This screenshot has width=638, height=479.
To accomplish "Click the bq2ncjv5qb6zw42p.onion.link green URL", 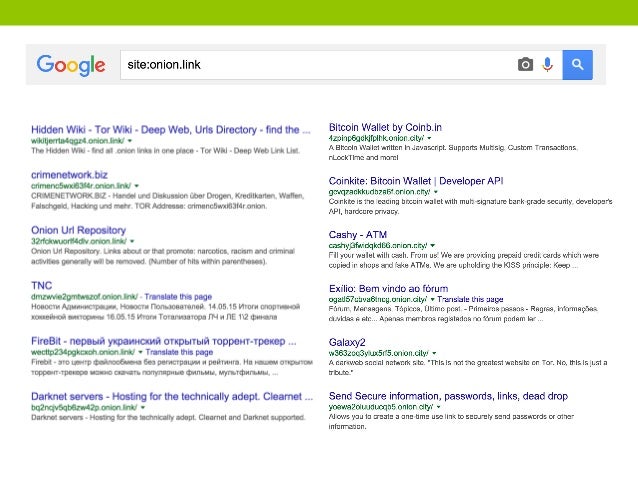I will (x=84, y=407).
